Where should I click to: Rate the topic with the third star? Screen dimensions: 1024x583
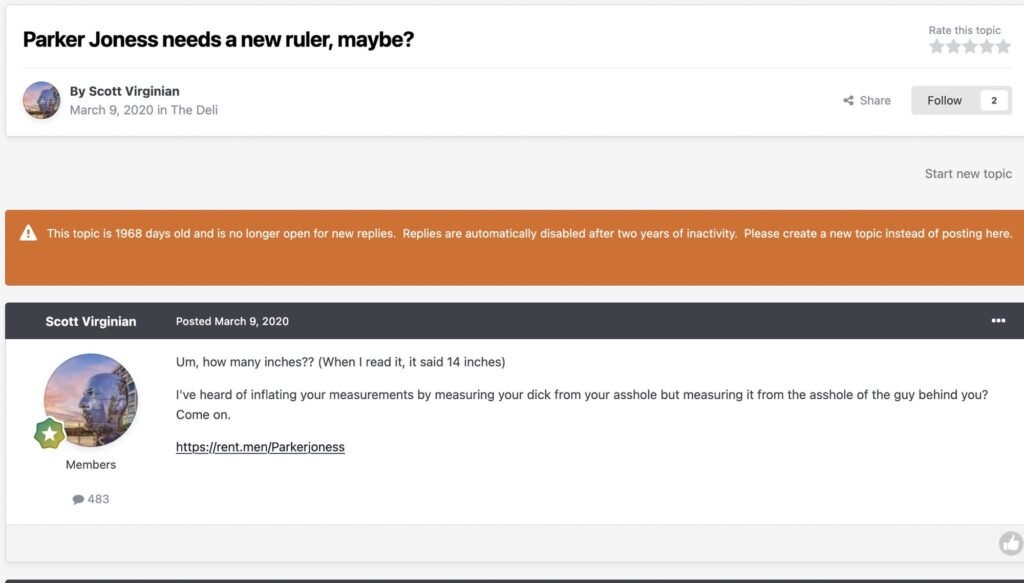pyautogui.click(x=970, y=46)
